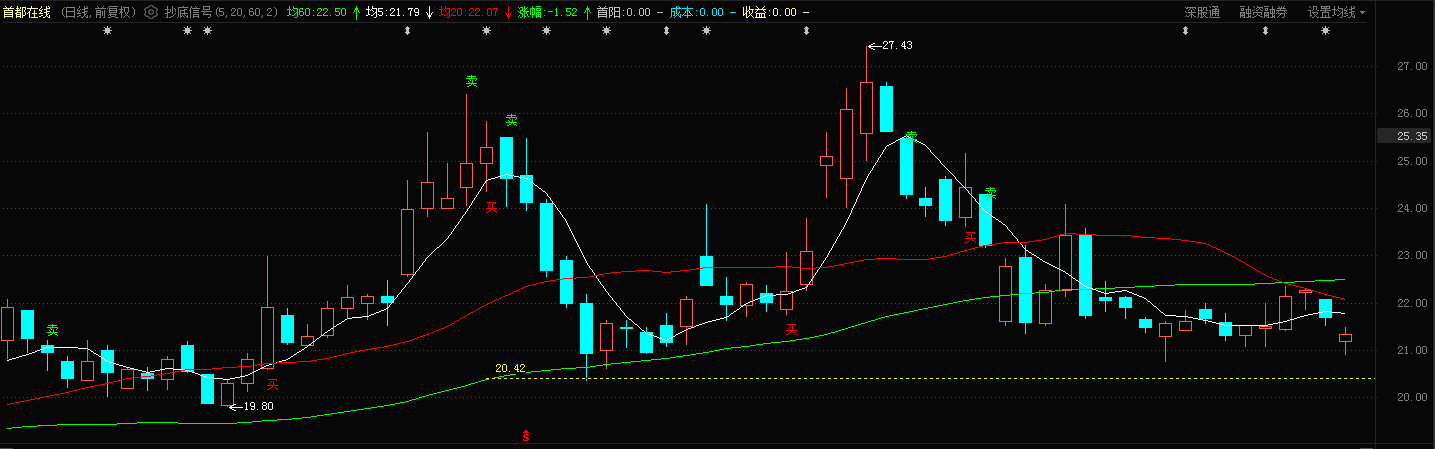Click the star marker below 首阳 label
The width and height of the screenshot is (1435, 449).
click(606, 31)
